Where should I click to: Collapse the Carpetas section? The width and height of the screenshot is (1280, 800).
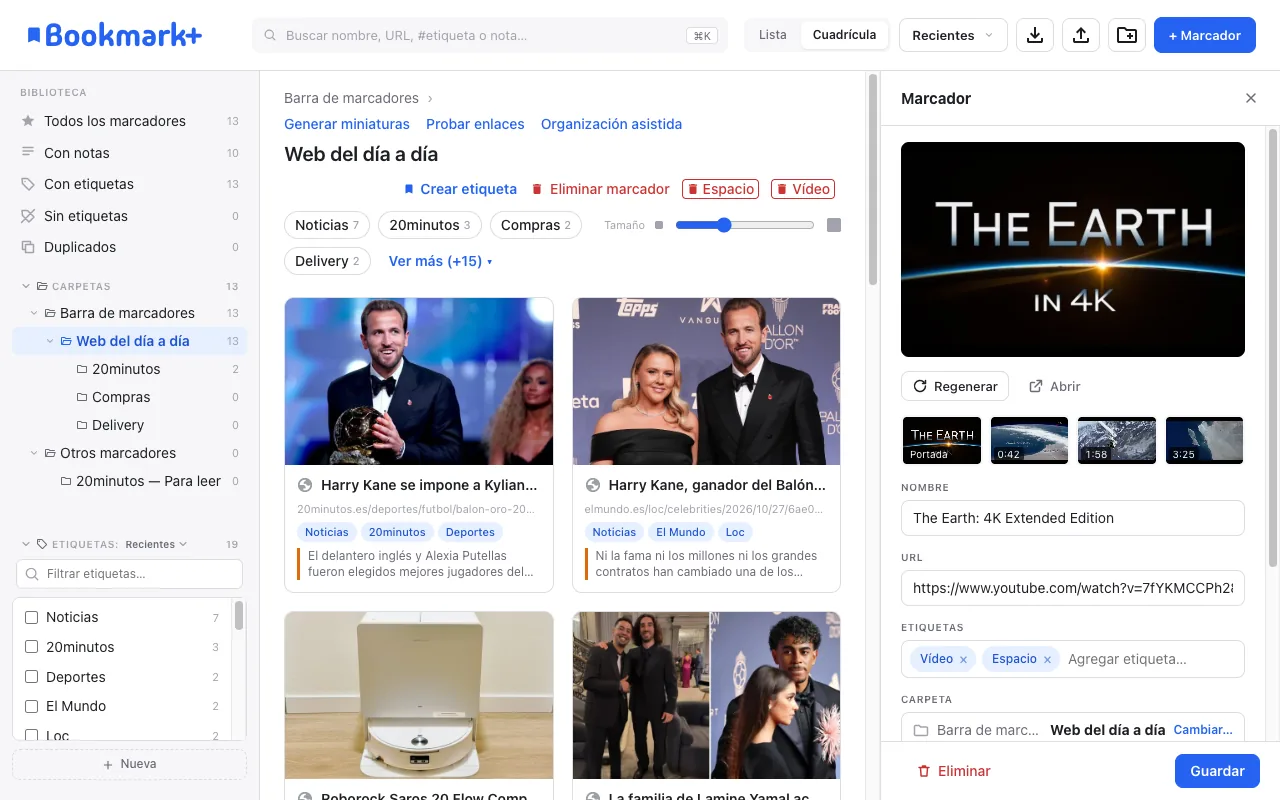pos(26,286)
